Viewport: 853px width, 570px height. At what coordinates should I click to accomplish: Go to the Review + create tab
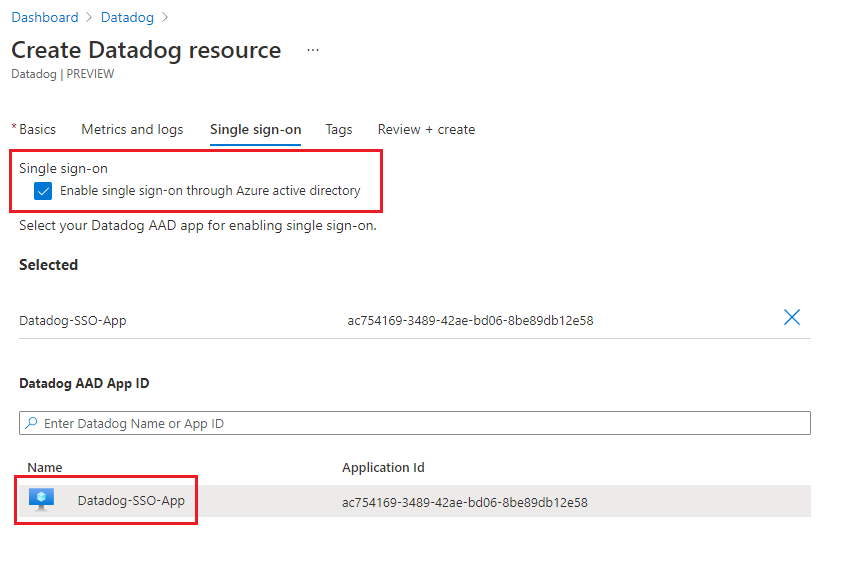point(426,129)
